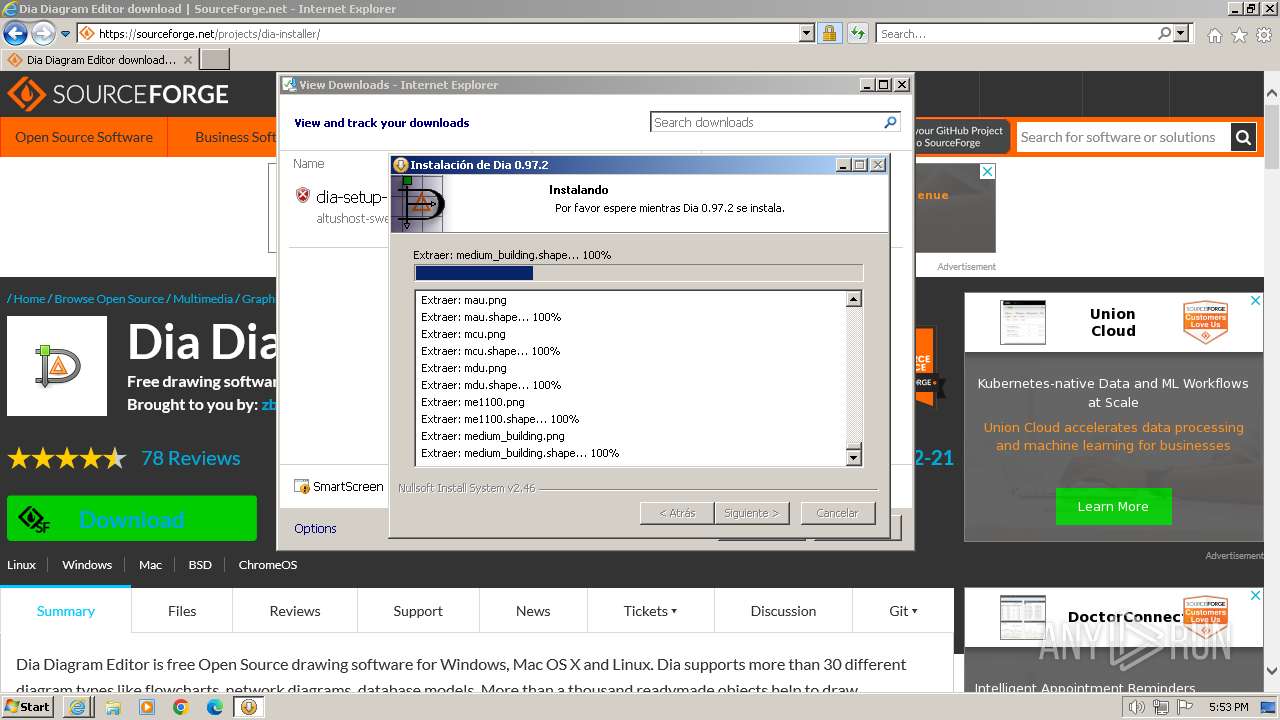Select the Dia Diagram Editor download tab

pos(100,59)
